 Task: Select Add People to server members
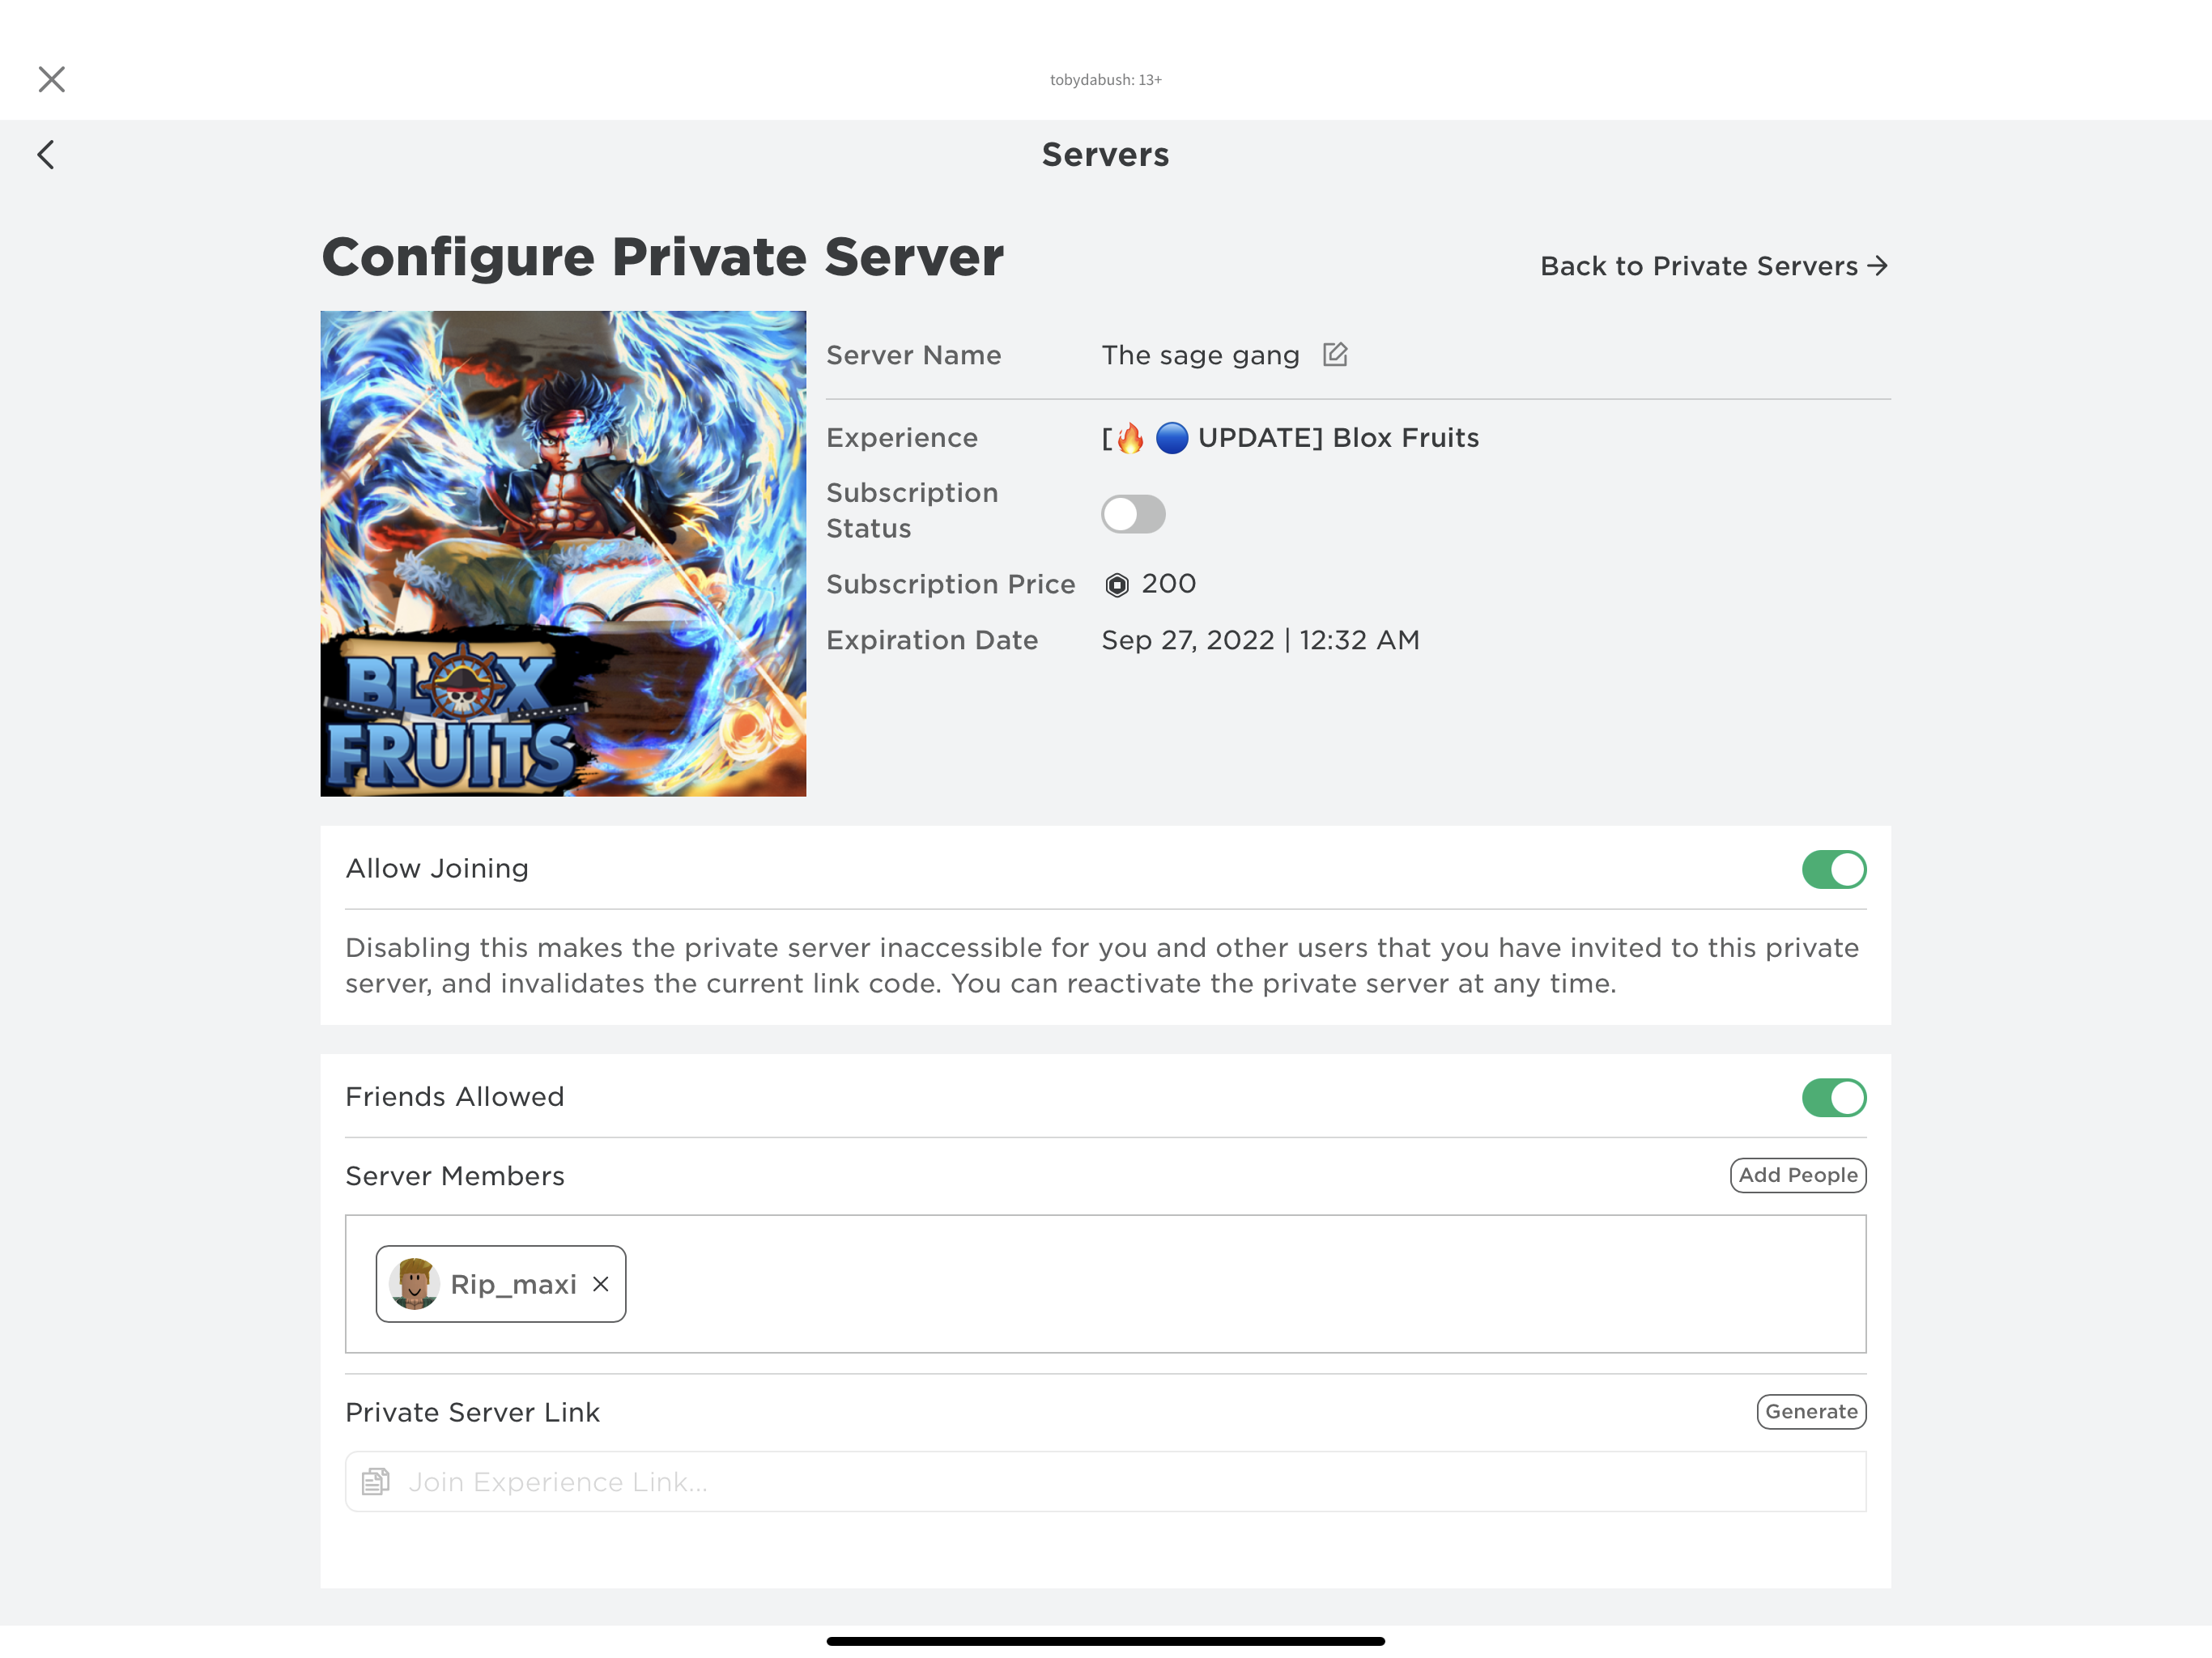click(1799, 1175)
